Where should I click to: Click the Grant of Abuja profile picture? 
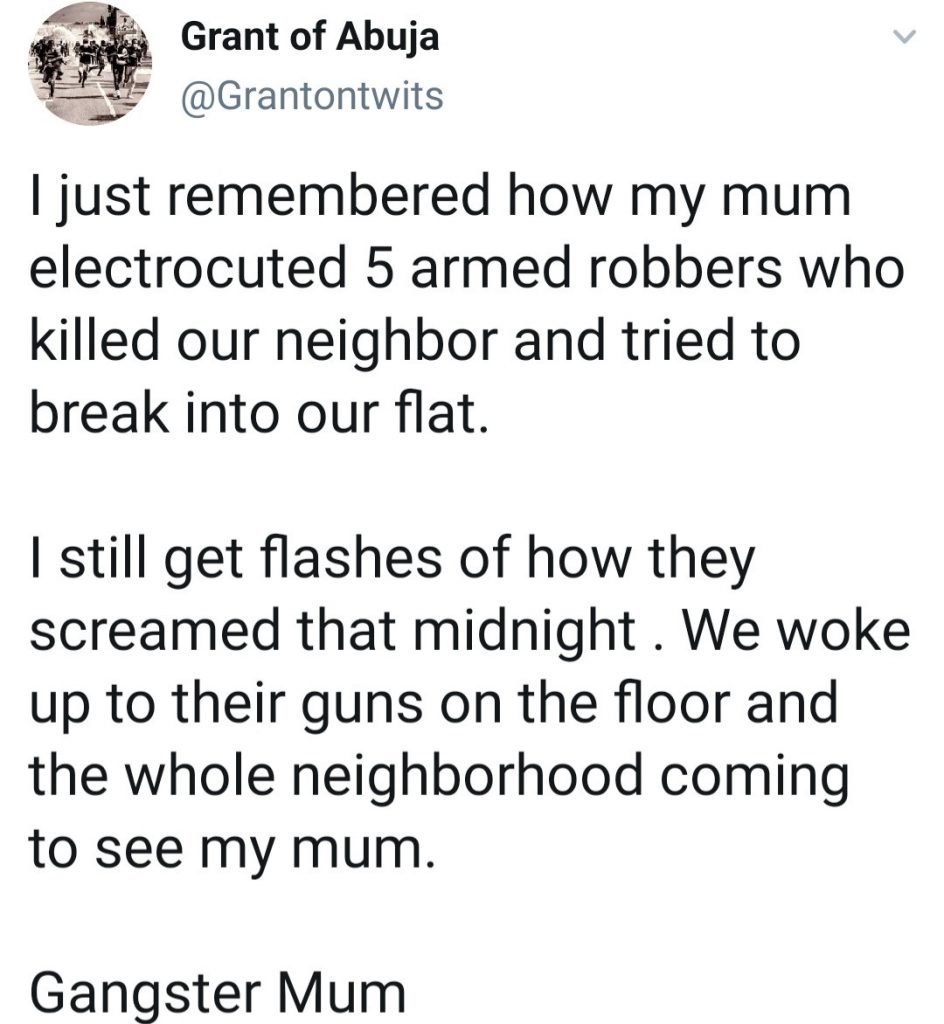pyautogui.click(x=90, y=60)
